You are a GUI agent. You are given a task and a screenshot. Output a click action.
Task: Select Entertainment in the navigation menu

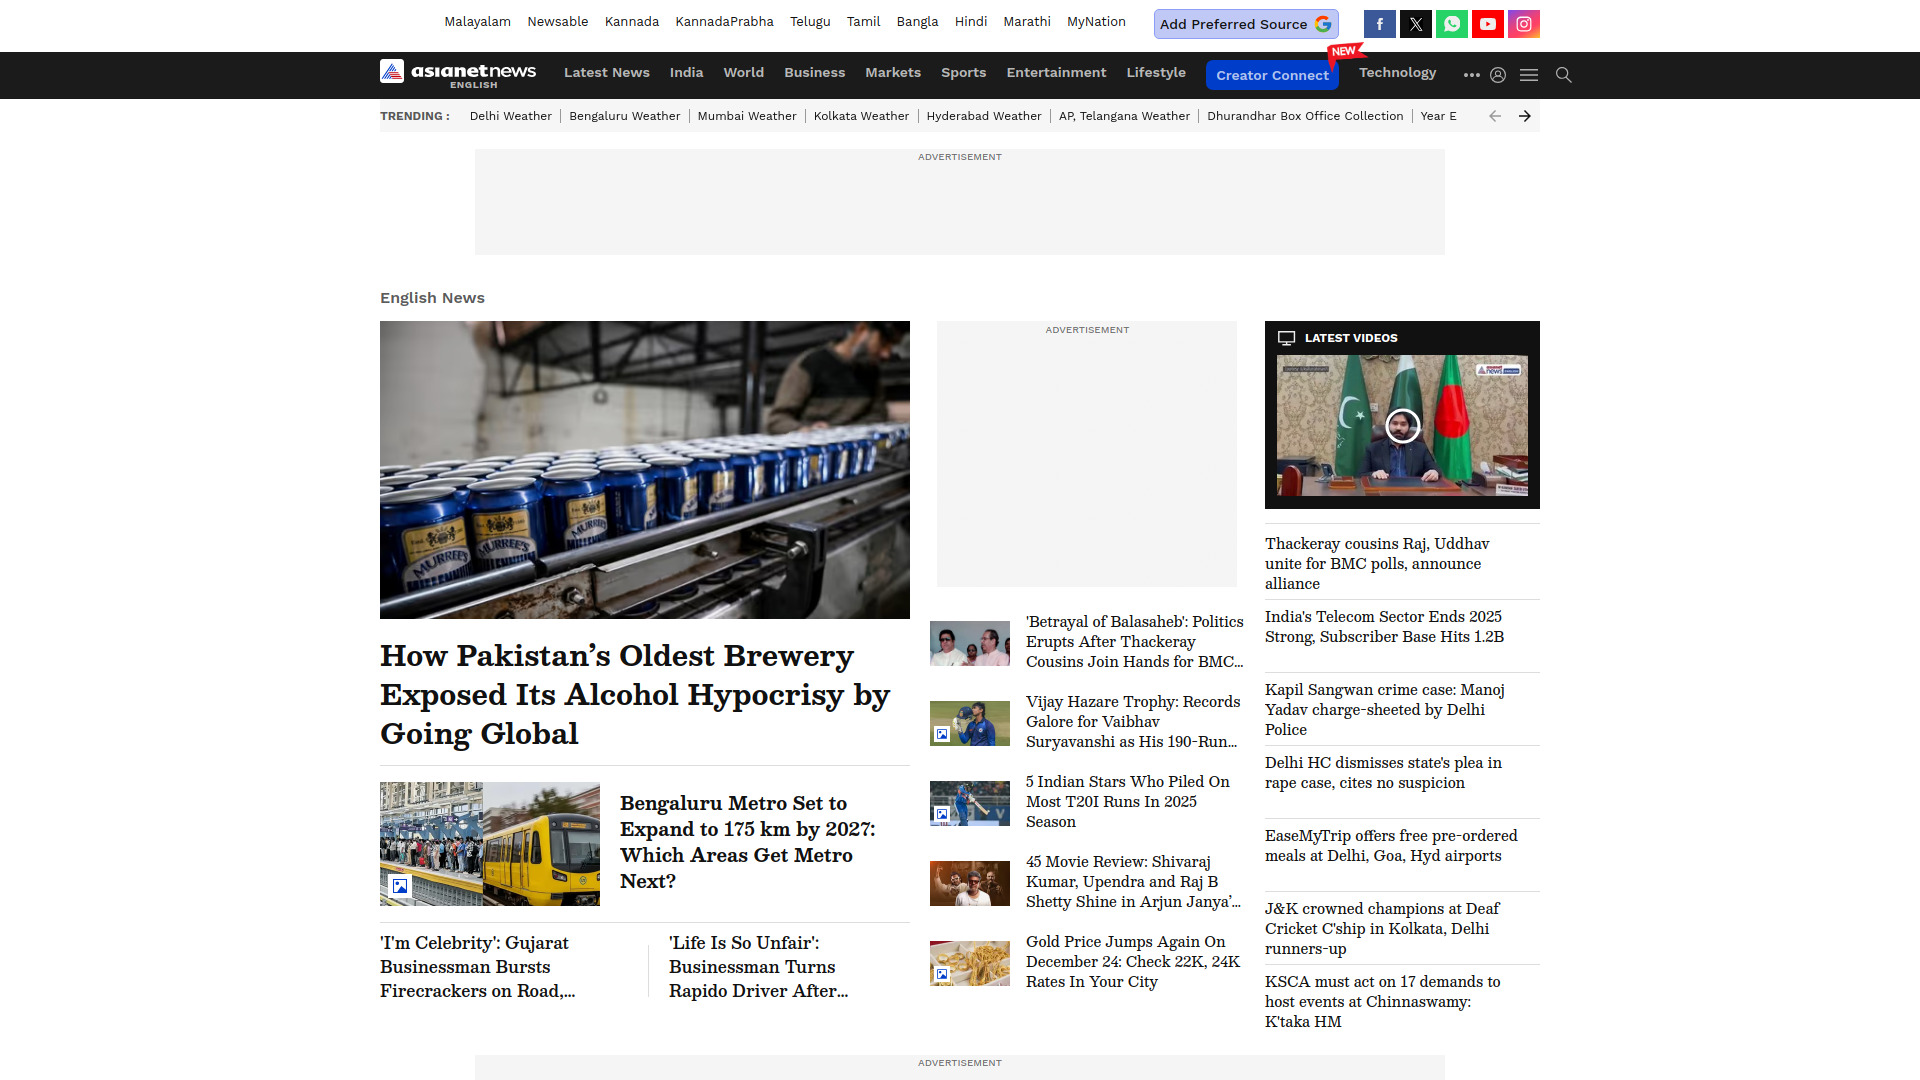coord(1056,72)
